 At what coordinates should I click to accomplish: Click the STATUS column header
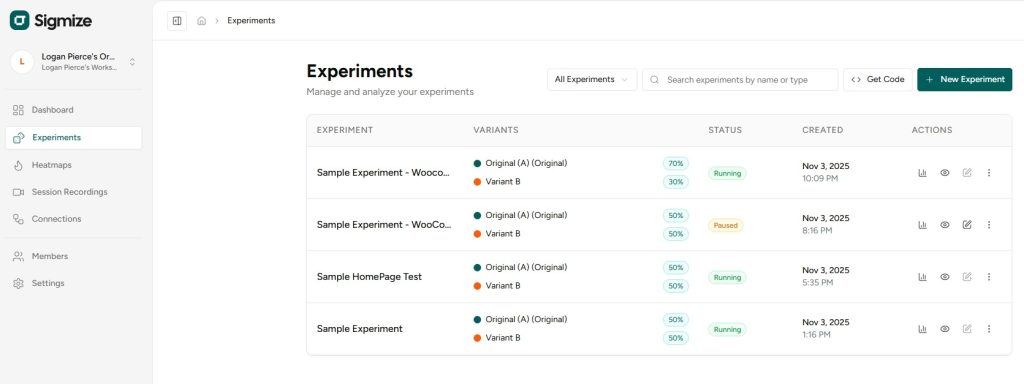pos(725,130)
